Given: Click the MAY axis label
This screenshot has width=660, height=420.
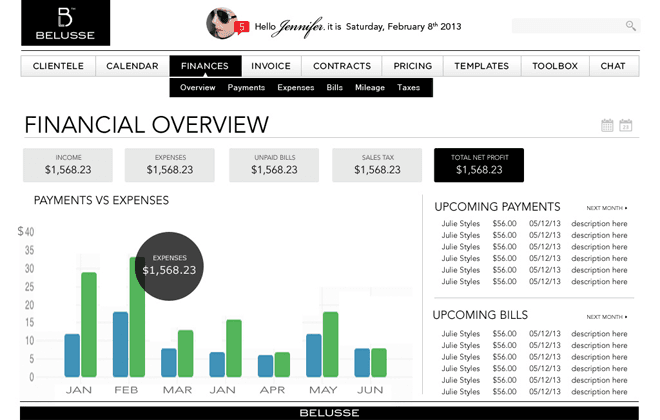Looking at the screenshot, I should pos(323,390).
